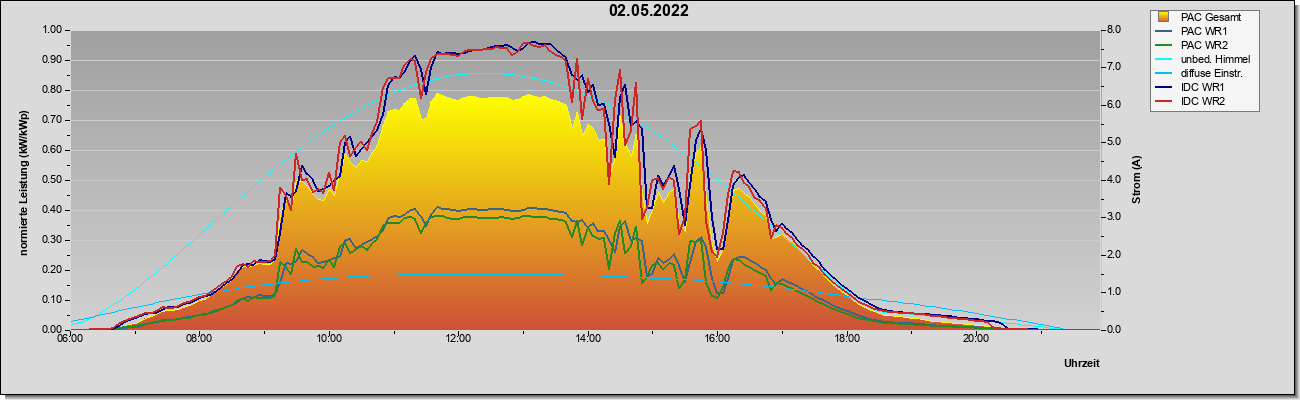Click the 0.50 tick on the left axis
Viewport: 1300px width, 400px height.
52,180
